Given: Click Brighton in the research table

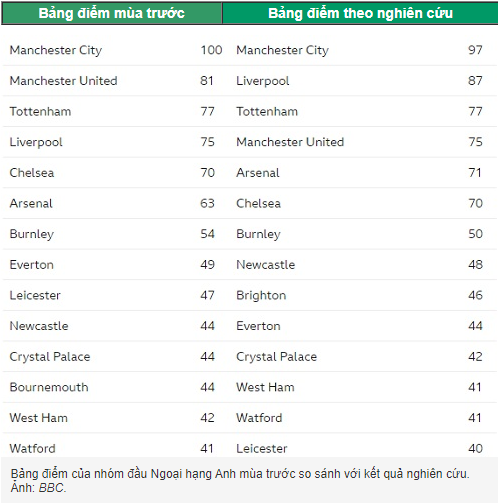Looking at the screenshot, I should [x=261, y=296].
